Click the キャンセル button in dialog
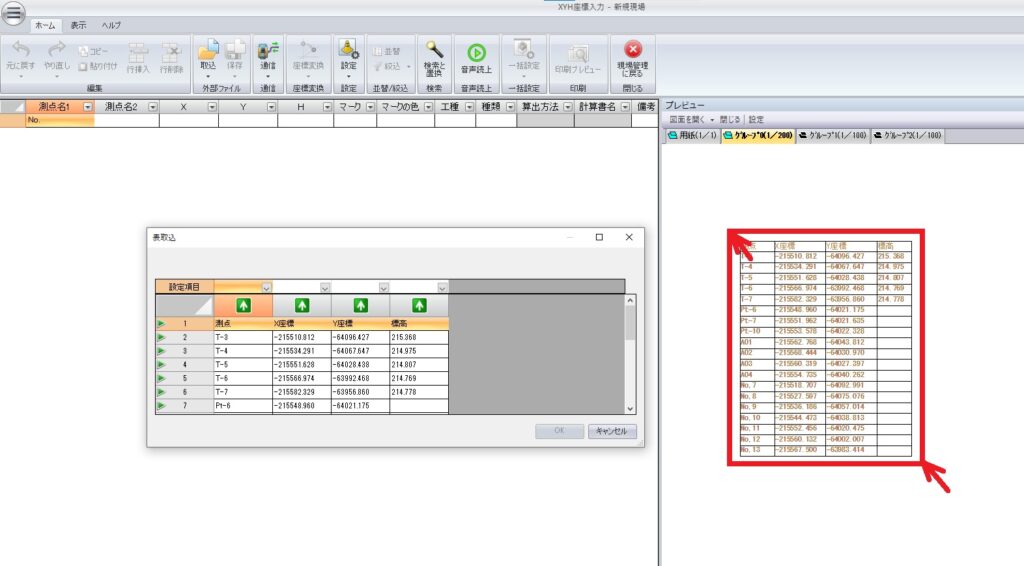The width and height of the screenshot is (1024, 566). pyautogui.click(x=610, y=431)
